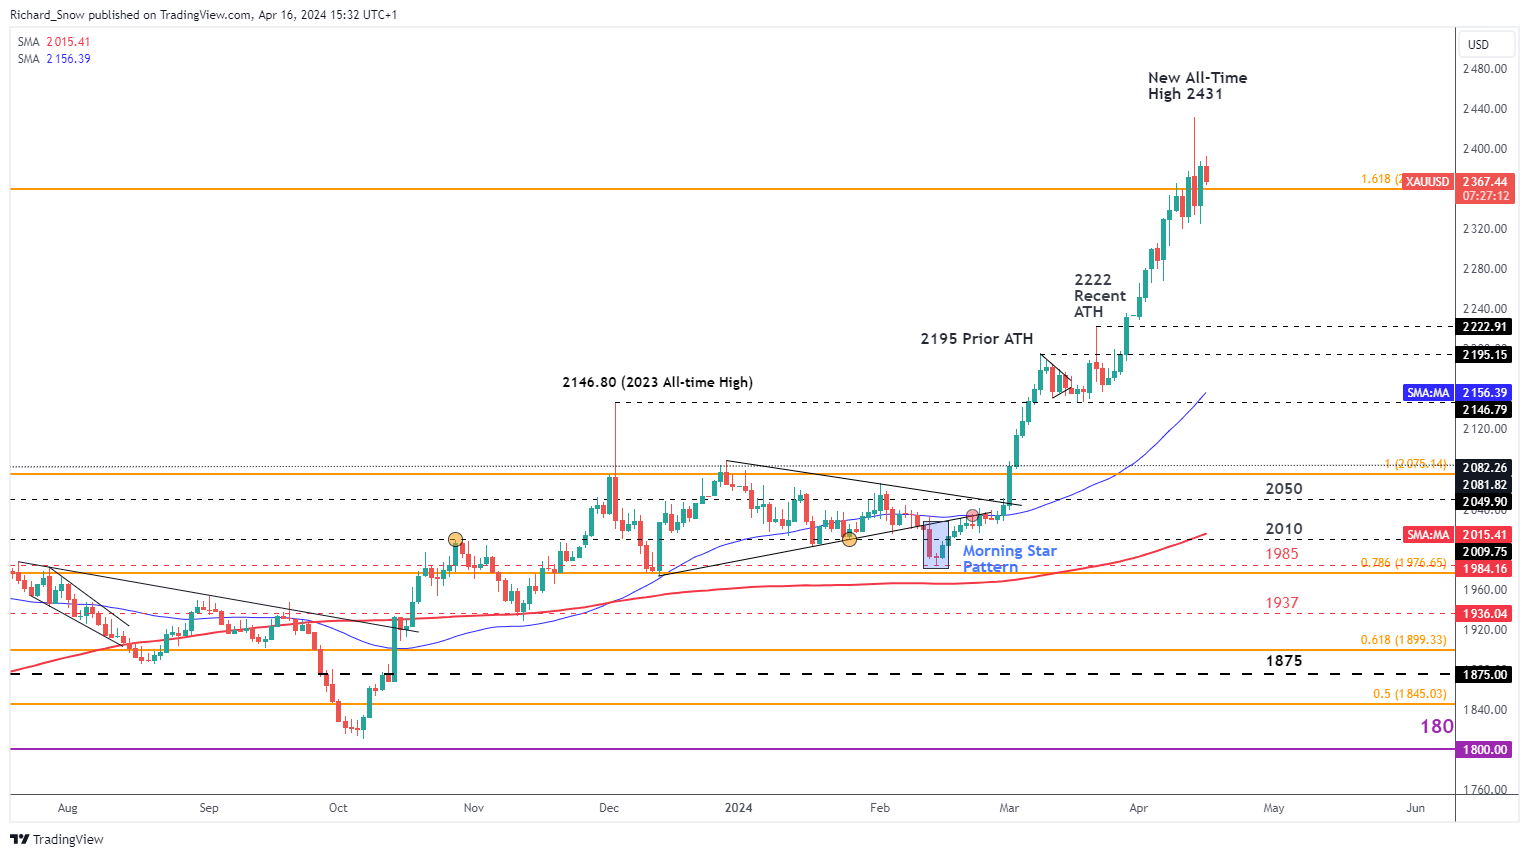Click the '2222 Recent ATH' annotation

(x=1099, y=296)
